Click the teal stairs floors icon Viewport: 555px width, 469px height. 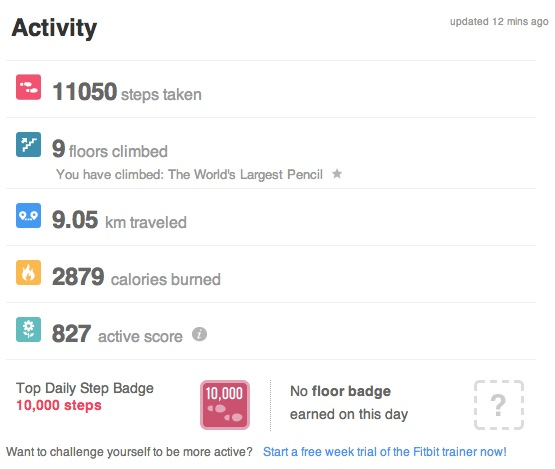tap(28, 144)
